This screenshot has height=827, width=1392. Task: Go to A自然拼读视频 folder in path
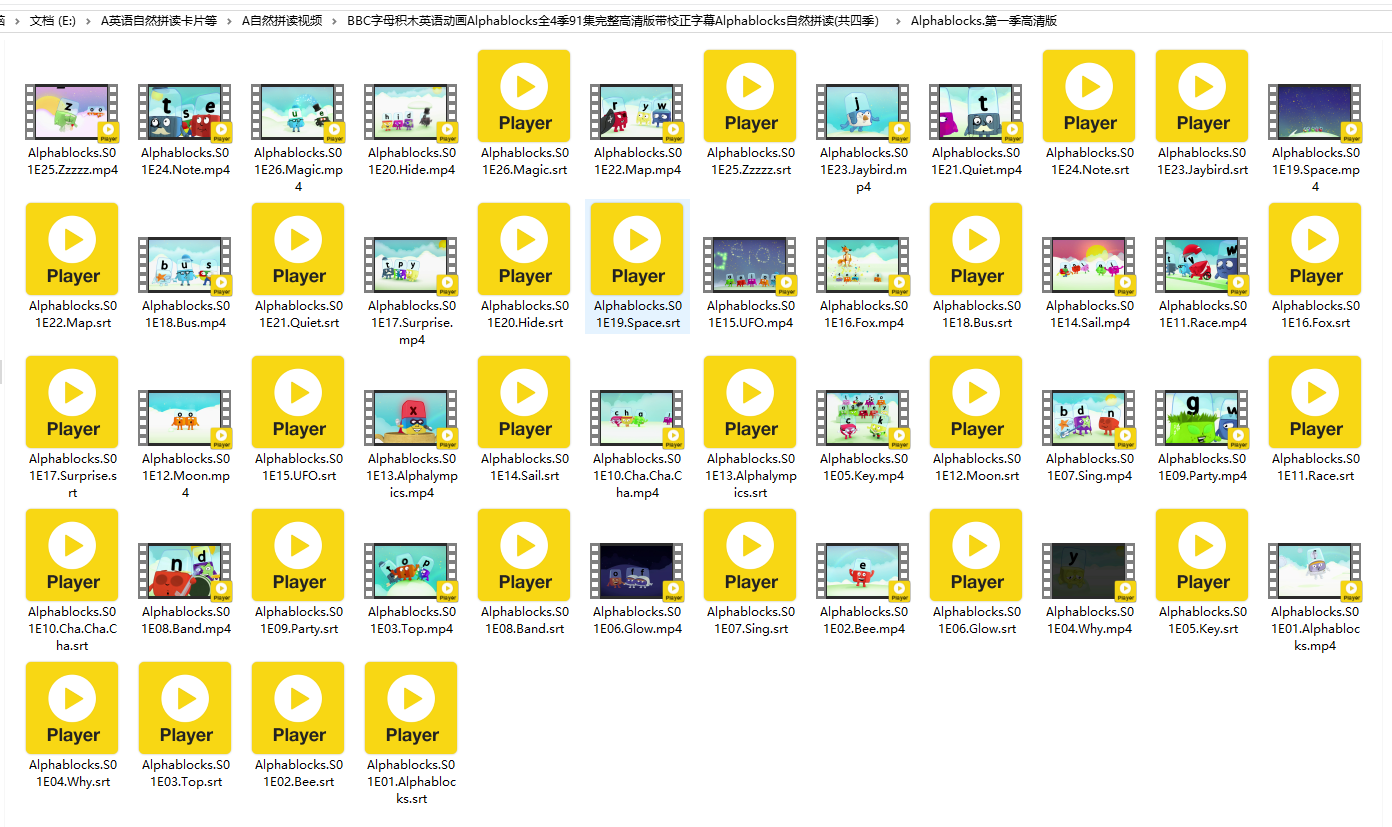(x=282, y=20)
